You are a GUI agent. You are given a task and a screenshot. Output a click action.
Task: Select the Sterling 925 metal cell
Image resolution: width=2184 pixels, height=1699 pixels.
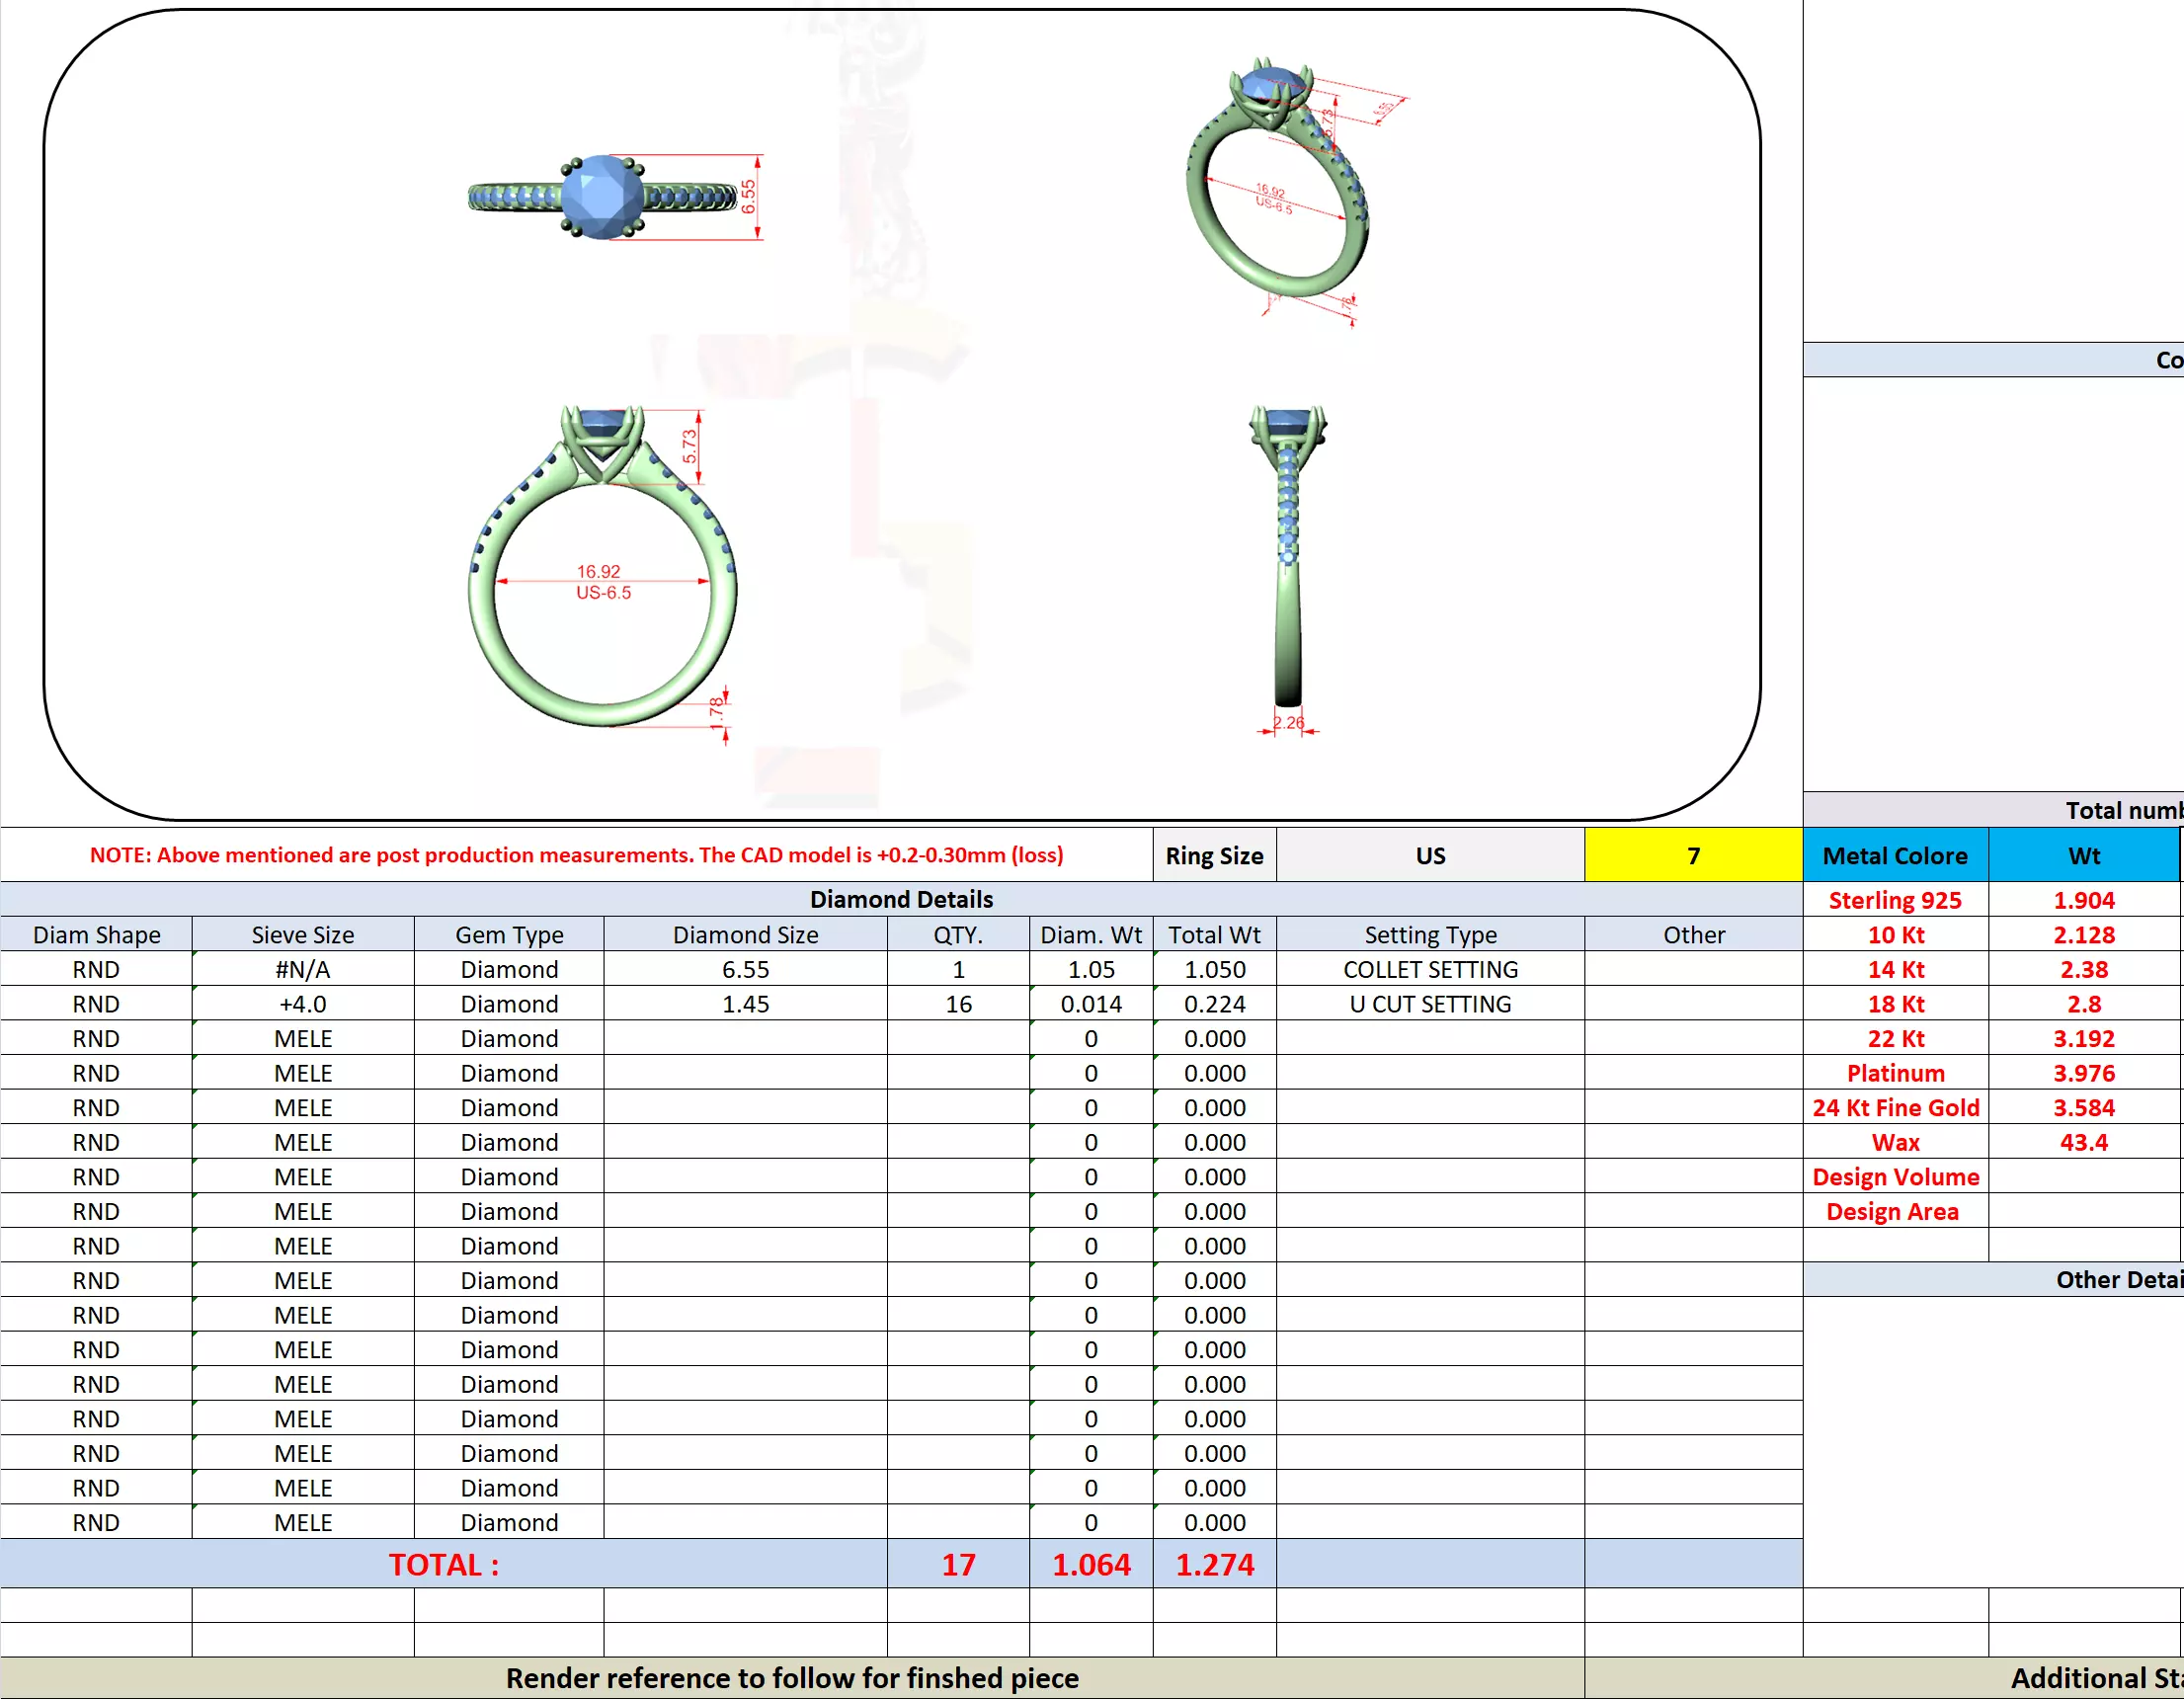pos(1894,900)
